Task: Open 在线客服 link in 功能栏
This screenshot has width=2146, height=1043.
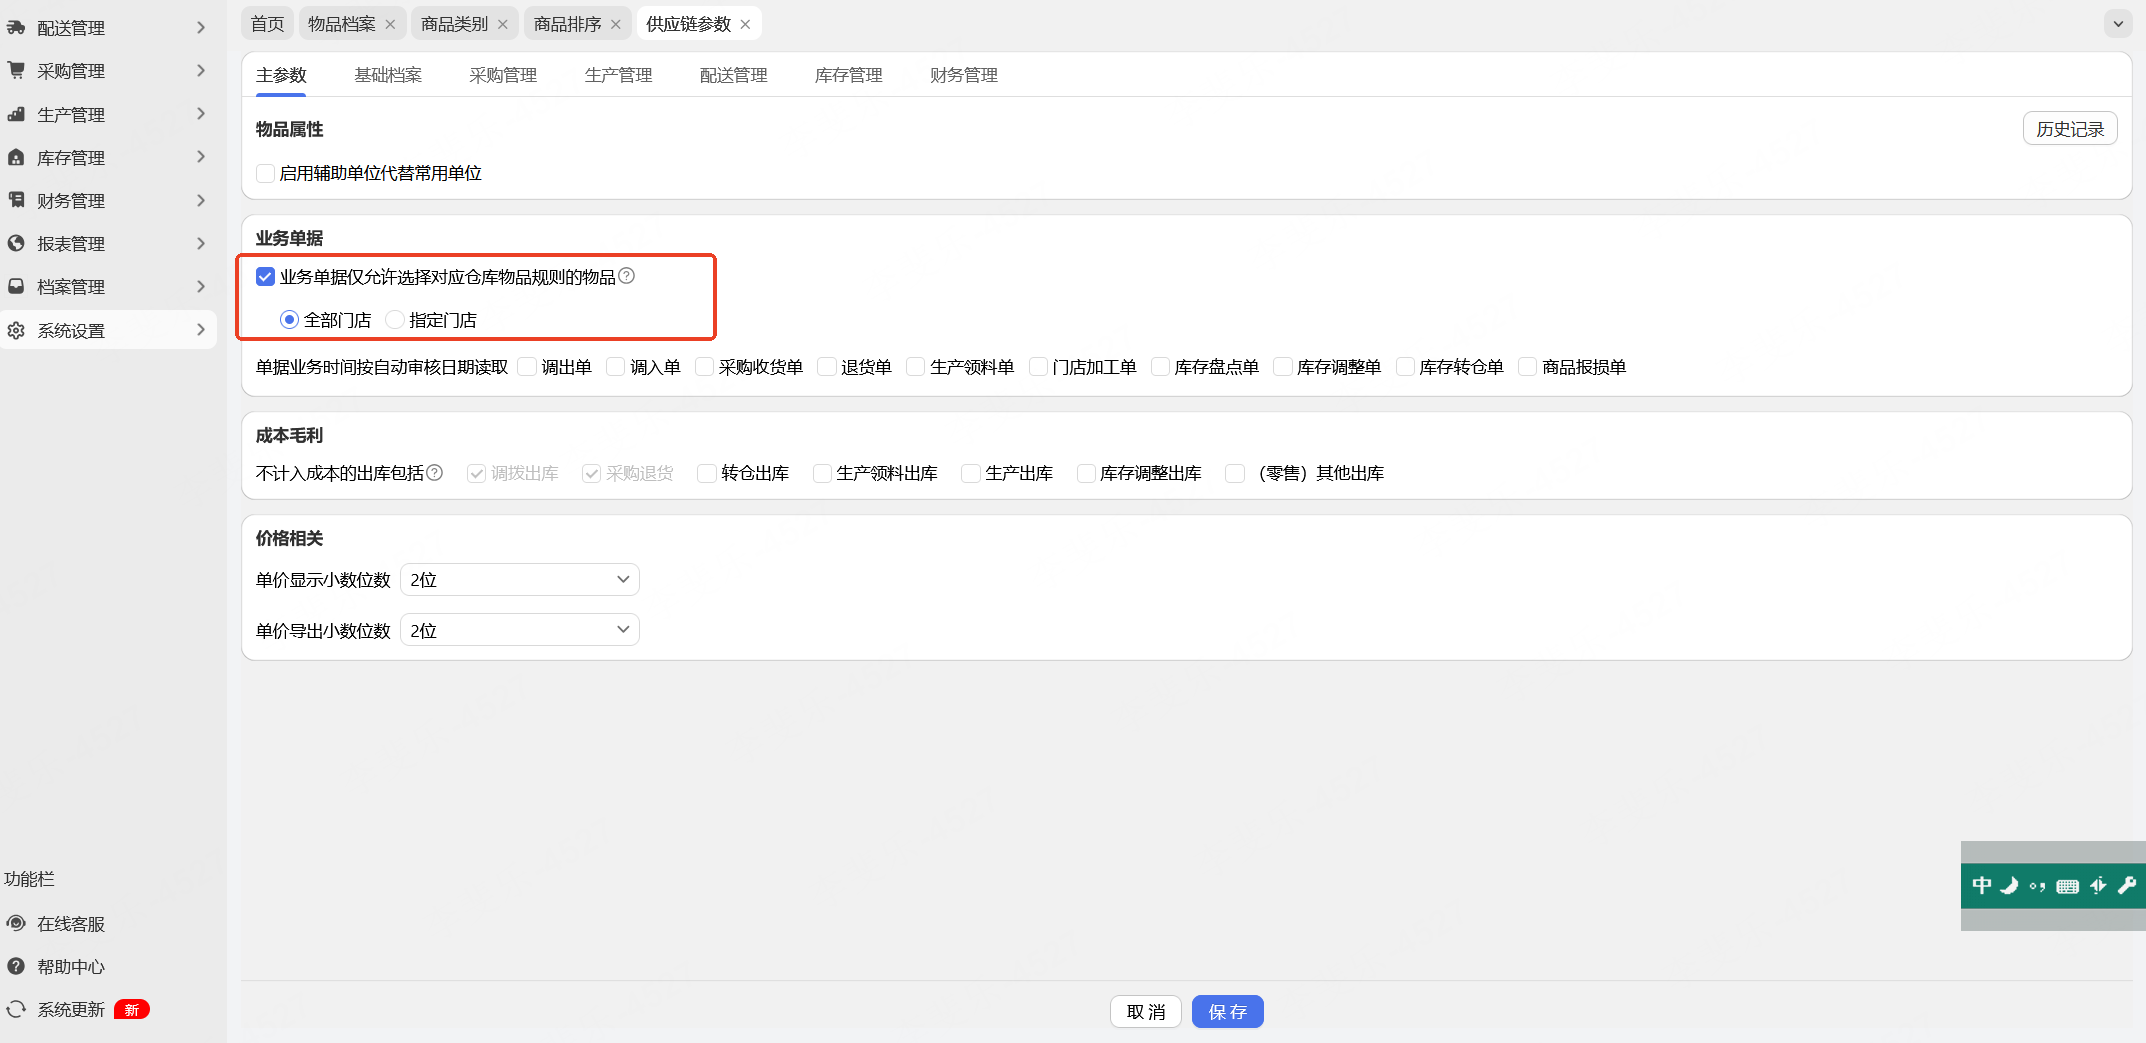Action: click(71, 924)
